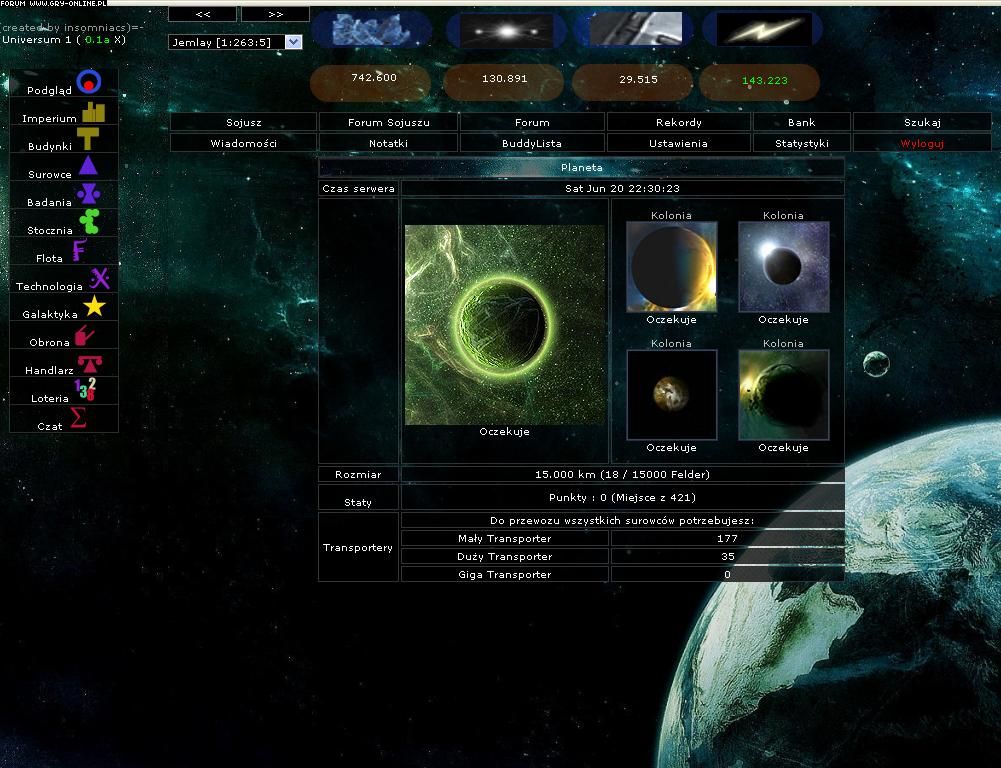The height and width of the screenshot is (768, 1001).
Task: Click the Stocznia sidebar label
Action: click(50, 230)
